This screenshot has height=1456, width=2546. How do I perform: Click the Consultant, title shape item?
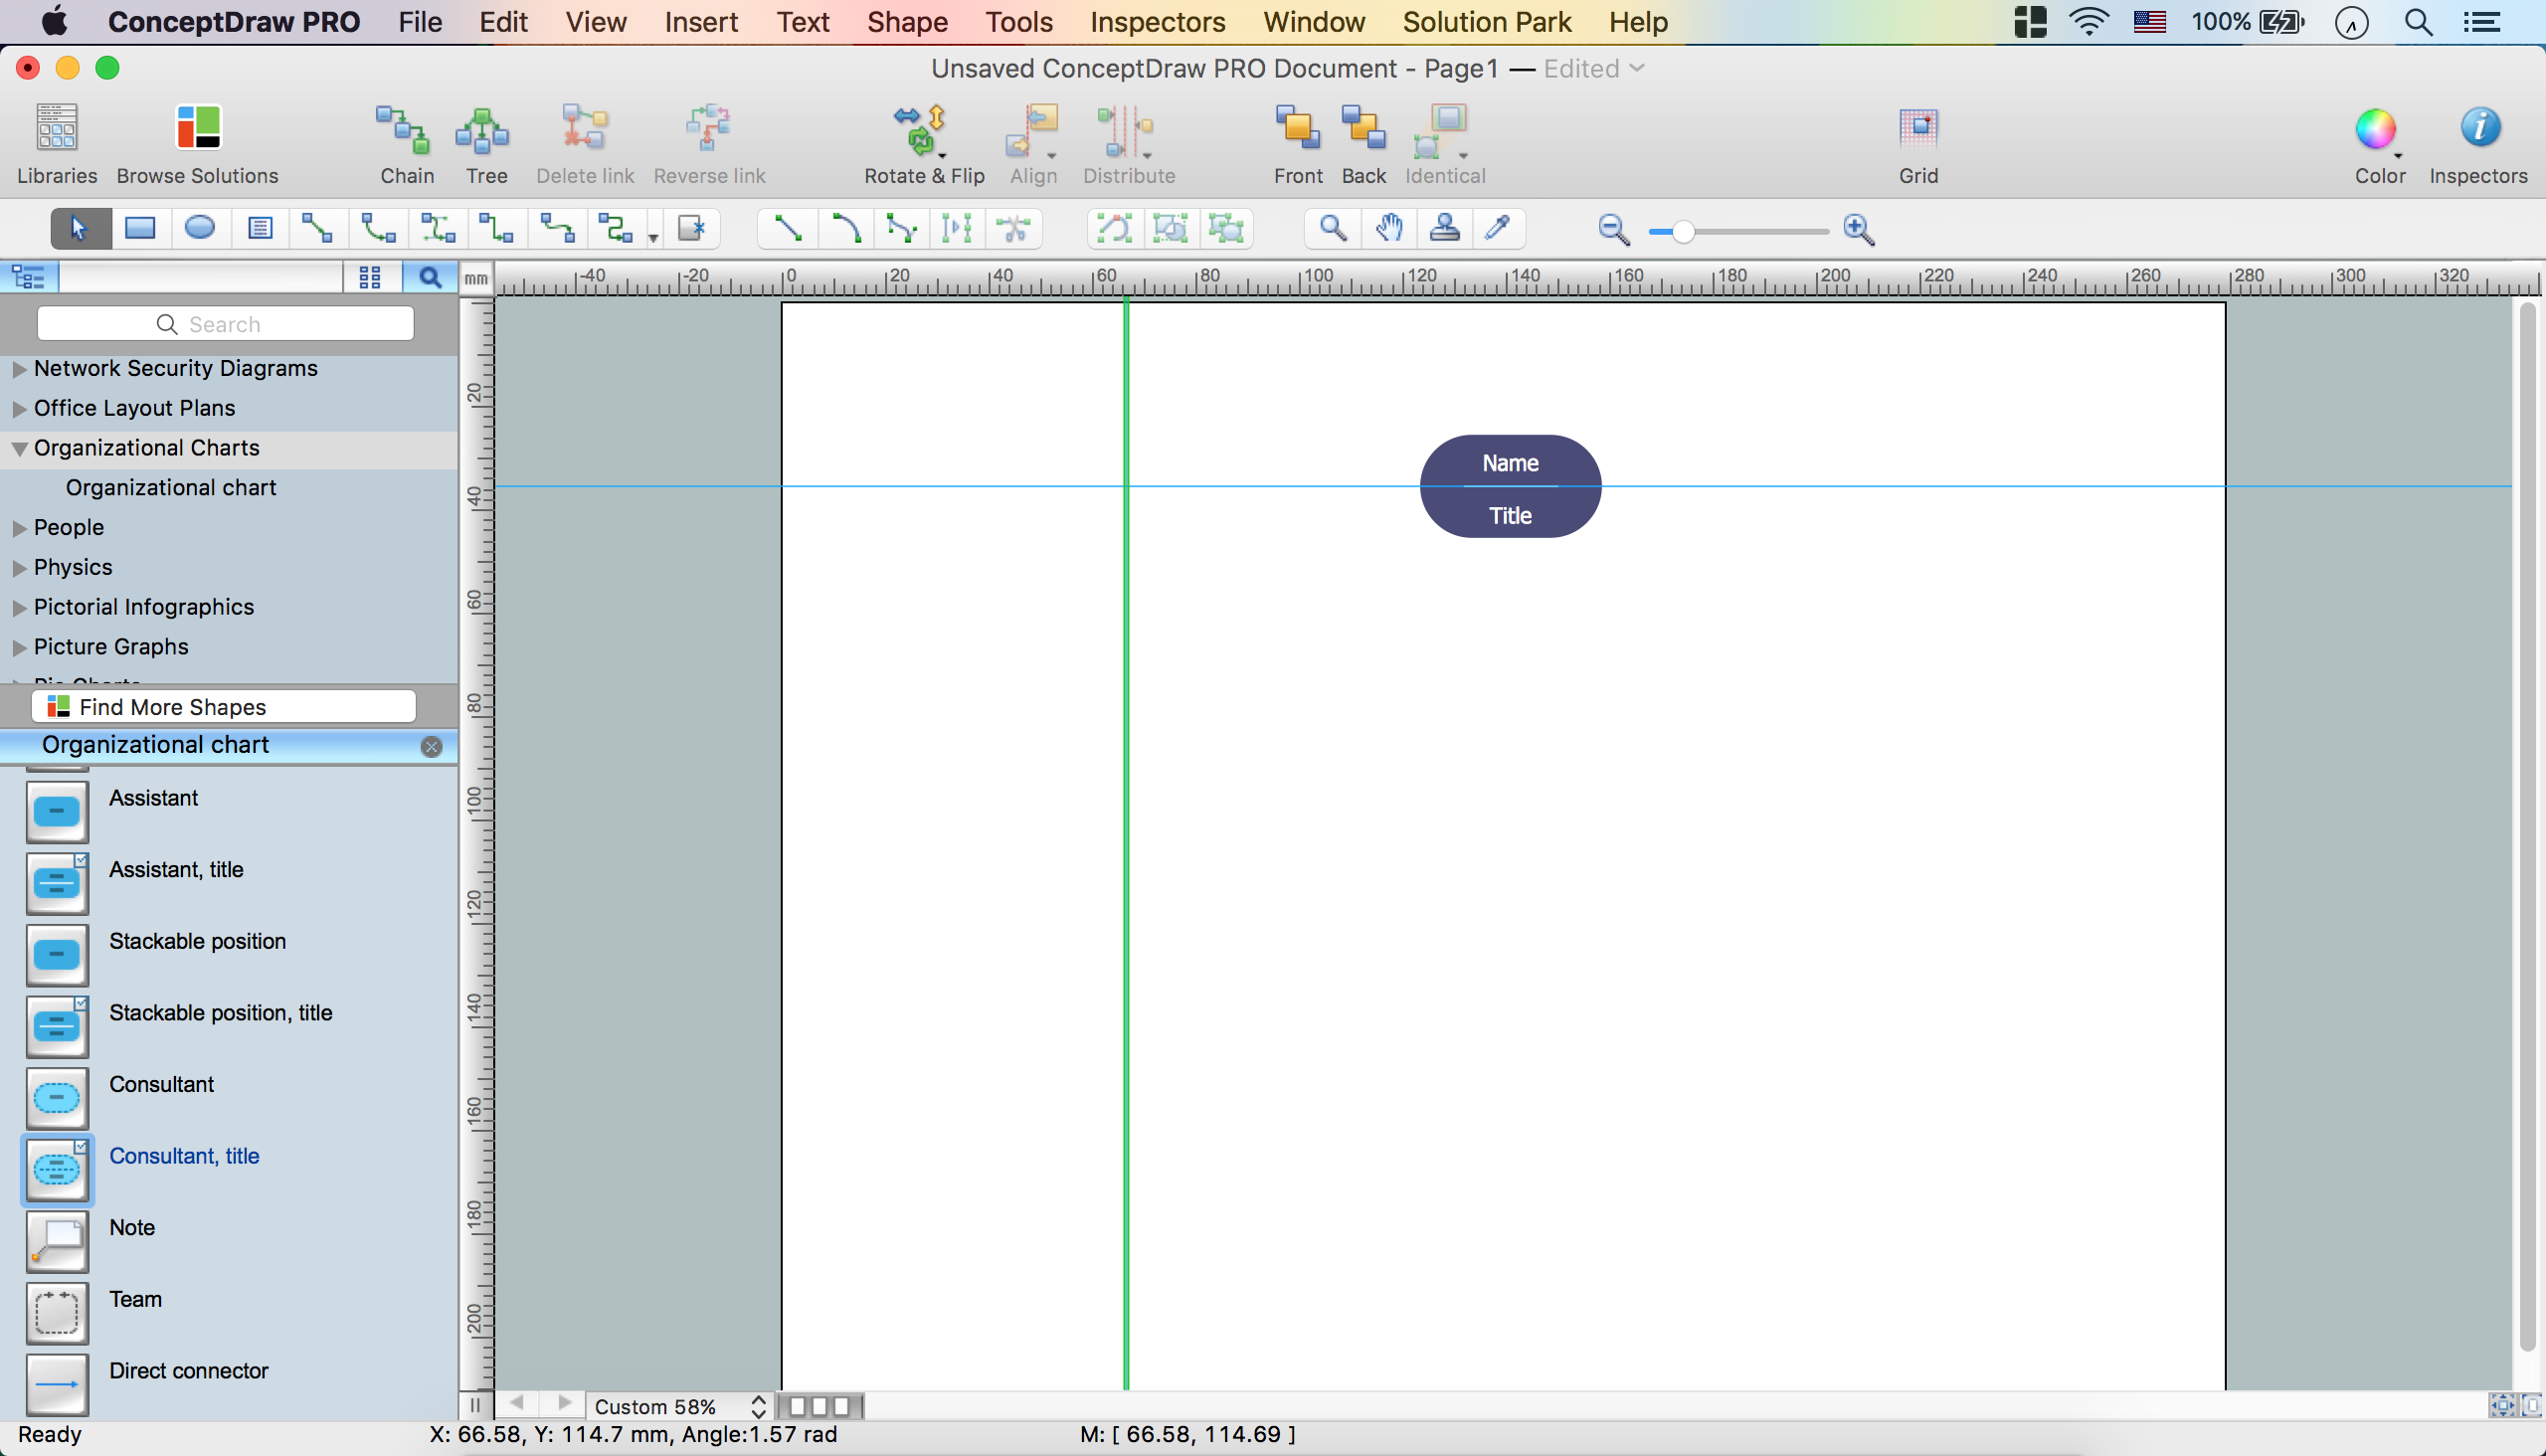[184, 1156]
